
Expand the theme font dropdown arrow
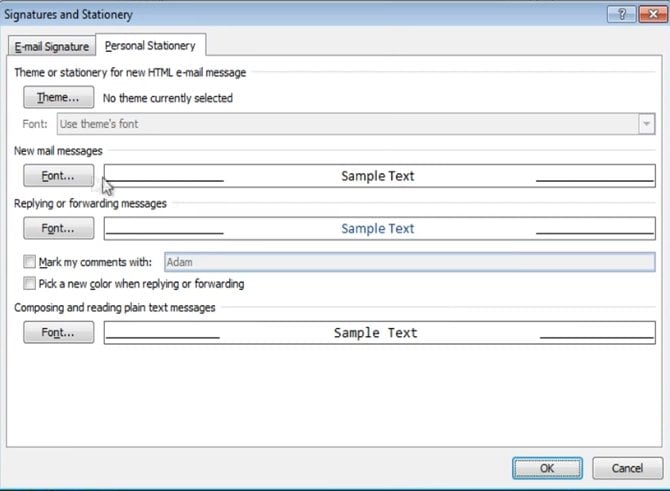(x=645, y=124)
